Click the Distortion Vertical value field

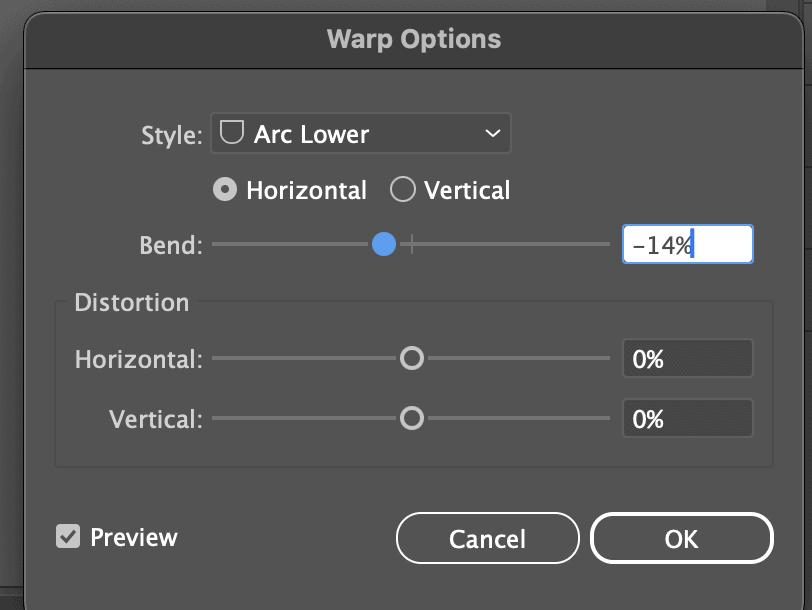(x=687, y=419)
